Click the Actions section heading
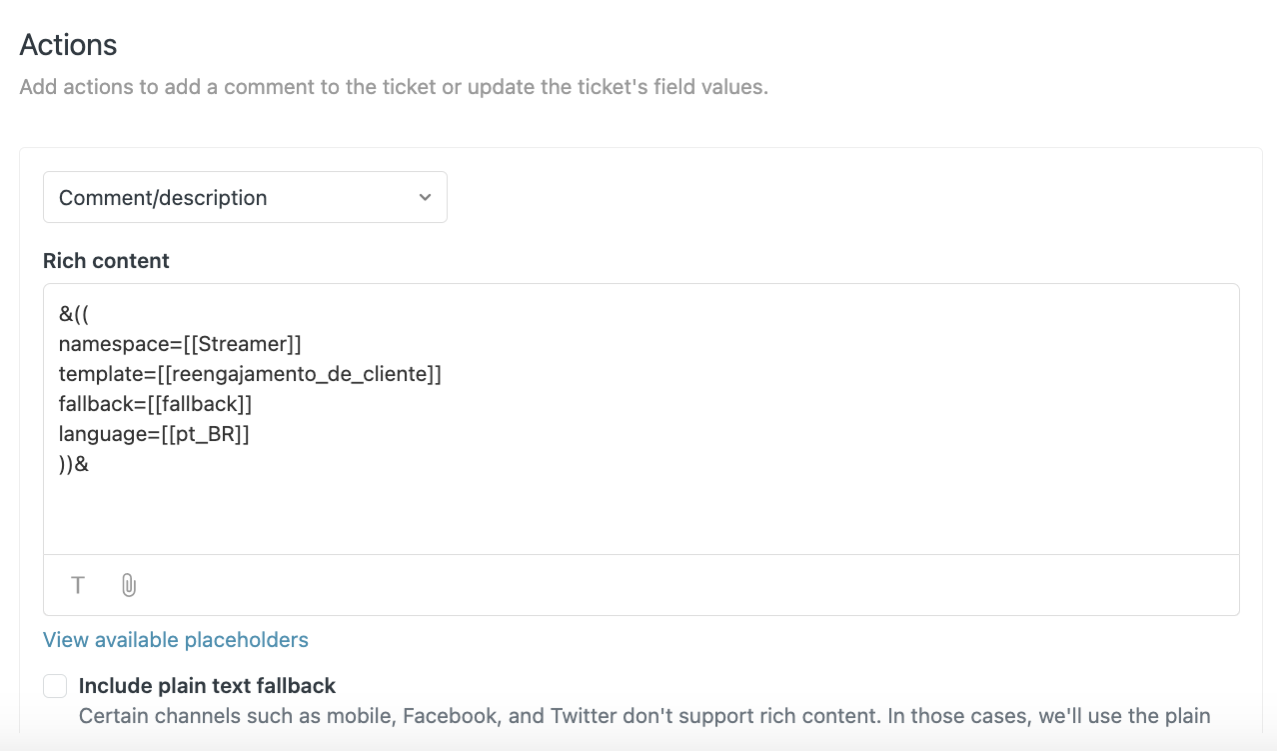The width and height of the screenshot is (1277, 751). click(x=68, y=45)
